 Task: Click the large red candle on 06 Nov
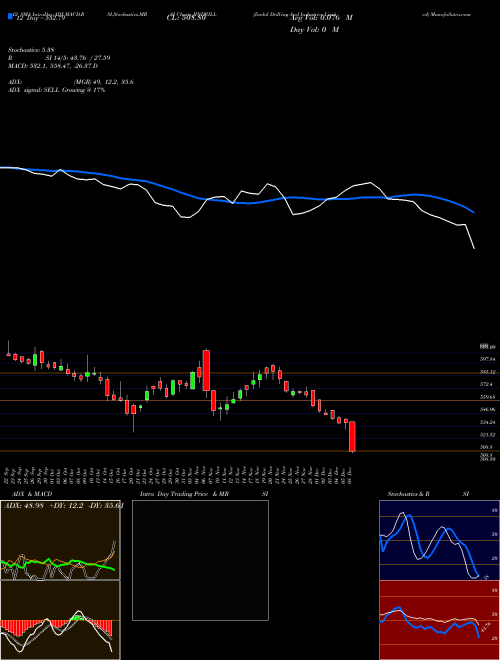206,370
